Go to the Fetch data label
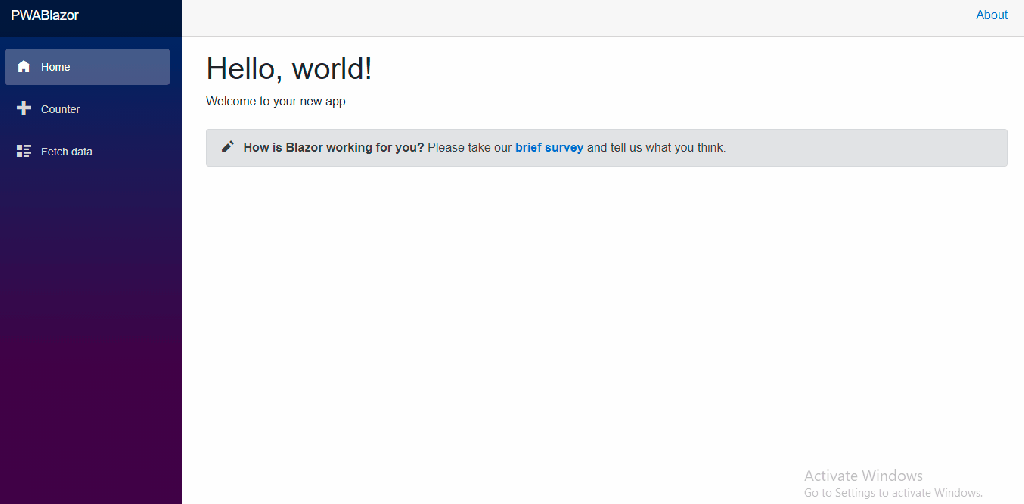Image resolution: width=1024 pixels, height=504 pixels. pos(67,151)
